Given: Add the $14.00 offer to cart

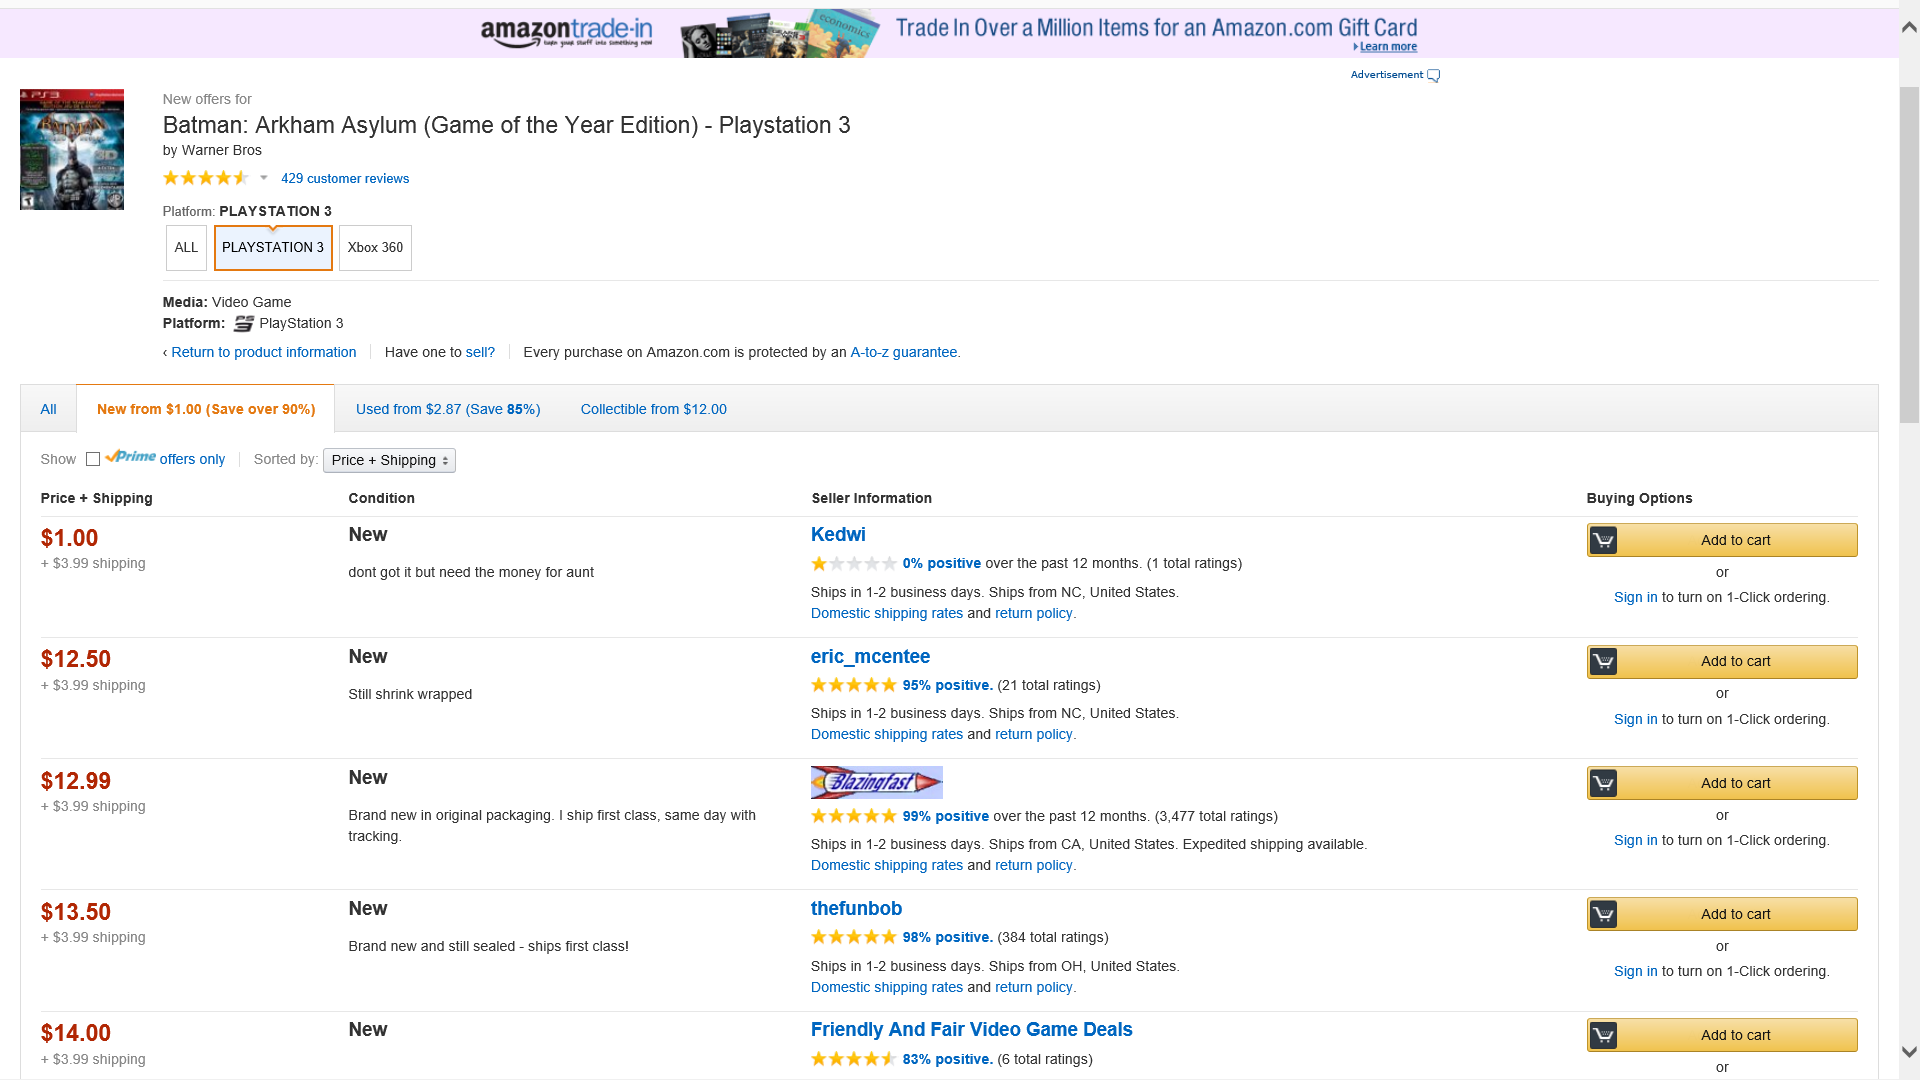Looking at the screenshot, I should (x=1722, y=1035).
